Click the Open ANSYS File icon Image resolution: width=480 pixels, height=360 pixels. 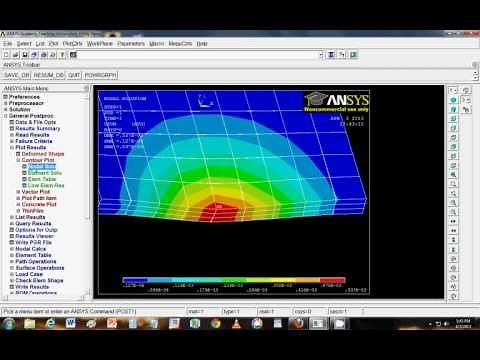point(16,55)
